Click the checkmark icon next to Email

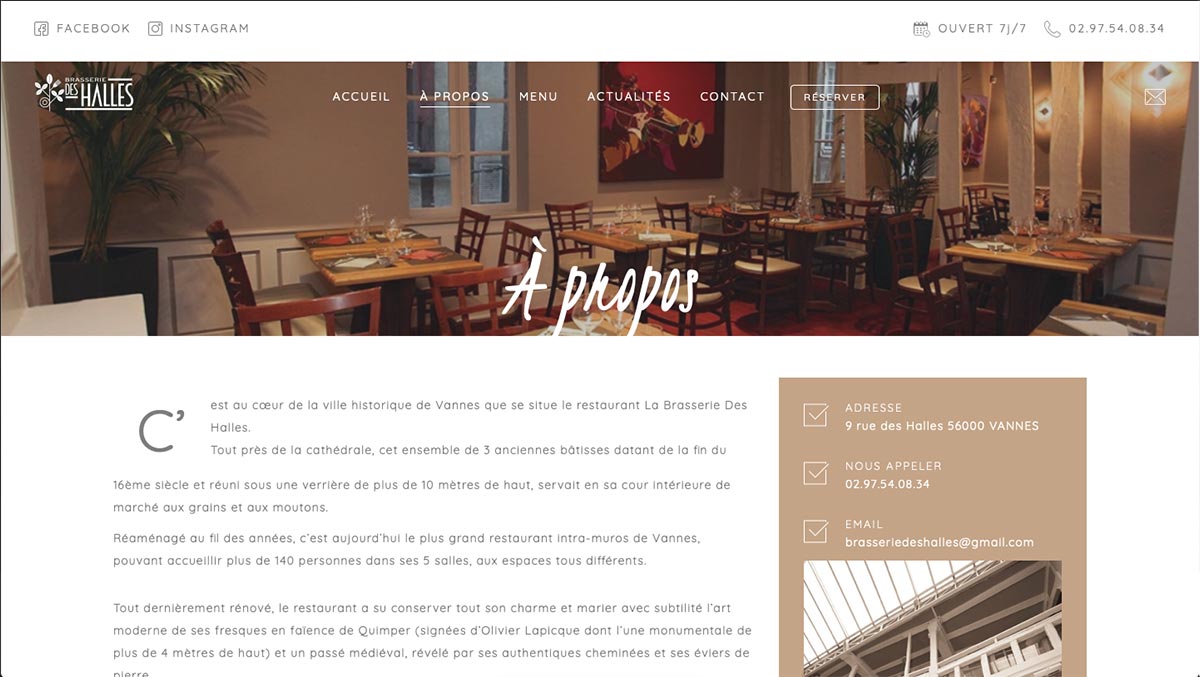[x=816, y=531]
